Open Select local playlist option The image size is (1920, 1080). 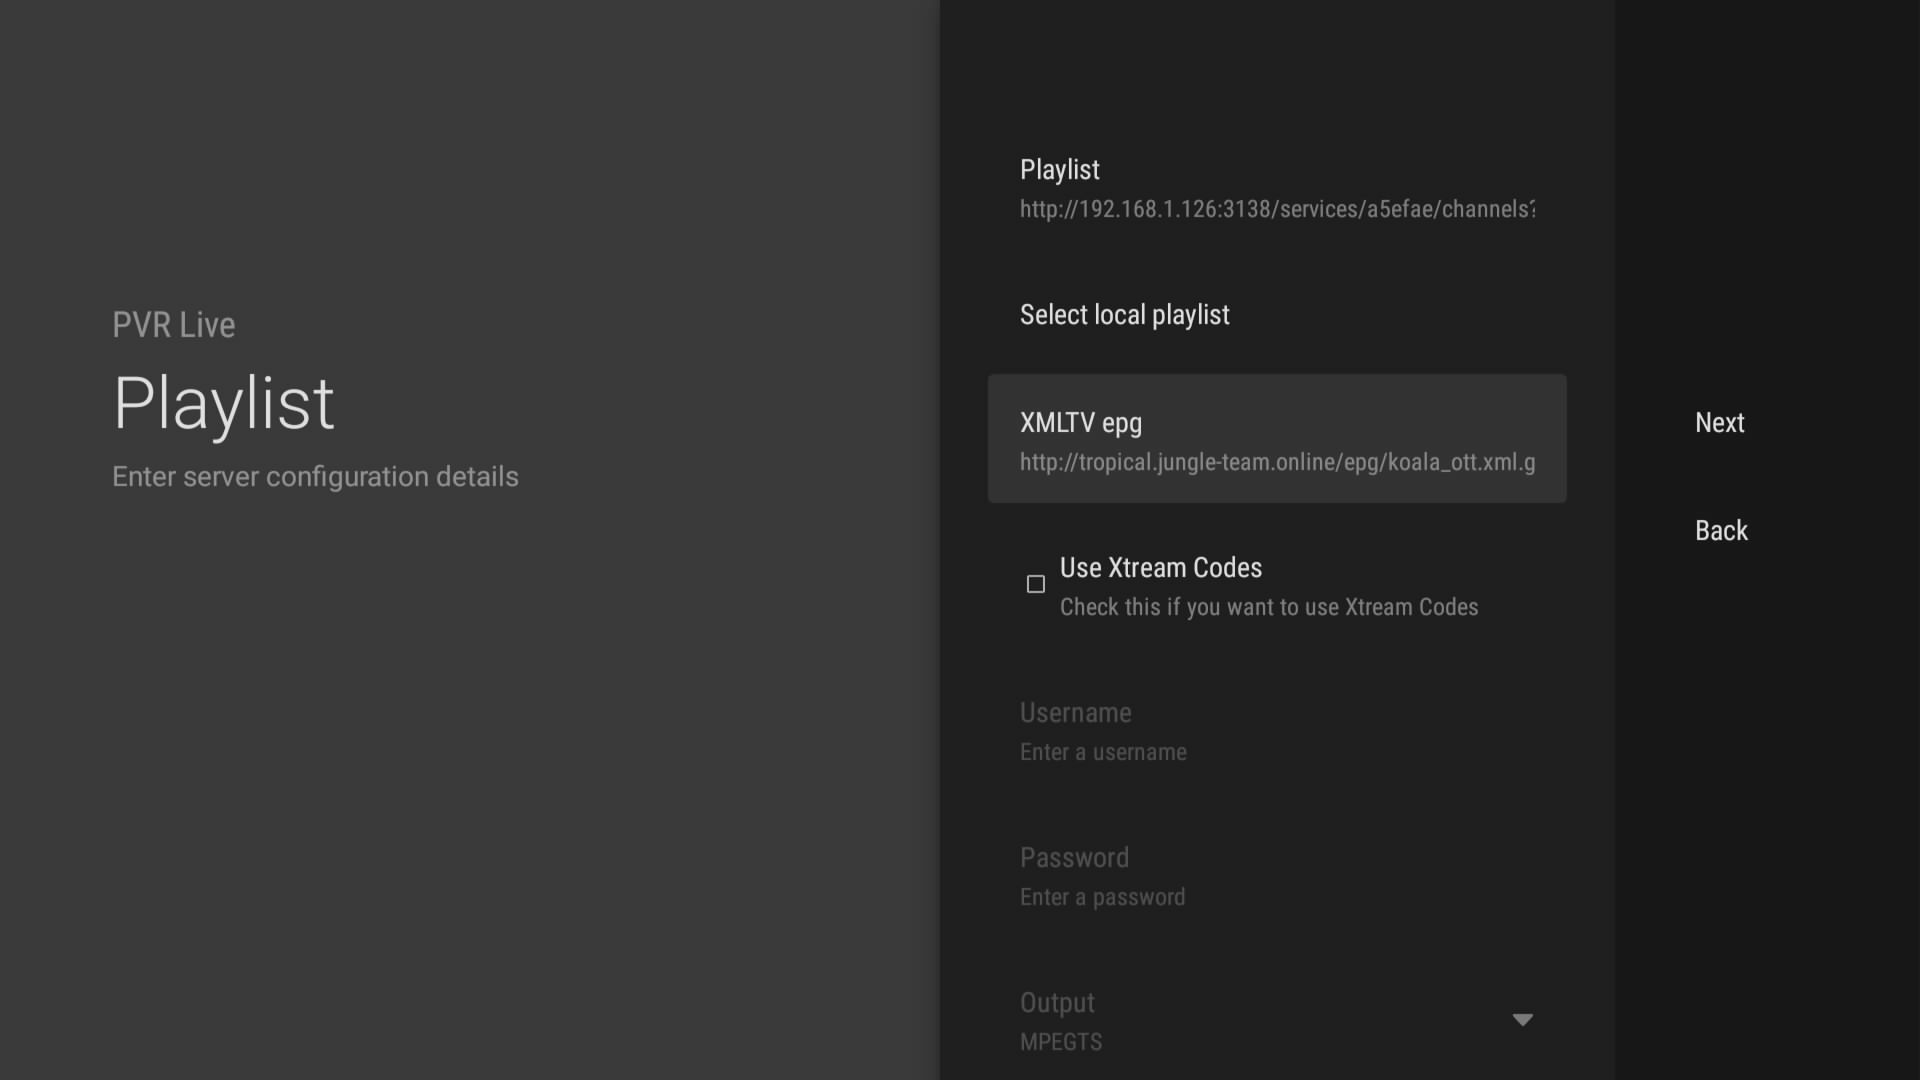click(1124, 315)
